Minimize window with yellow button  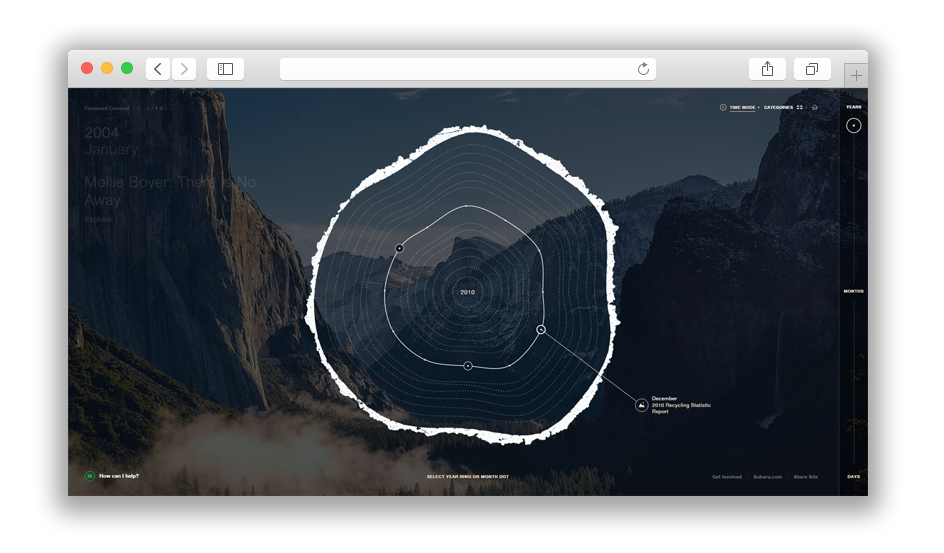tap(107, 68)
